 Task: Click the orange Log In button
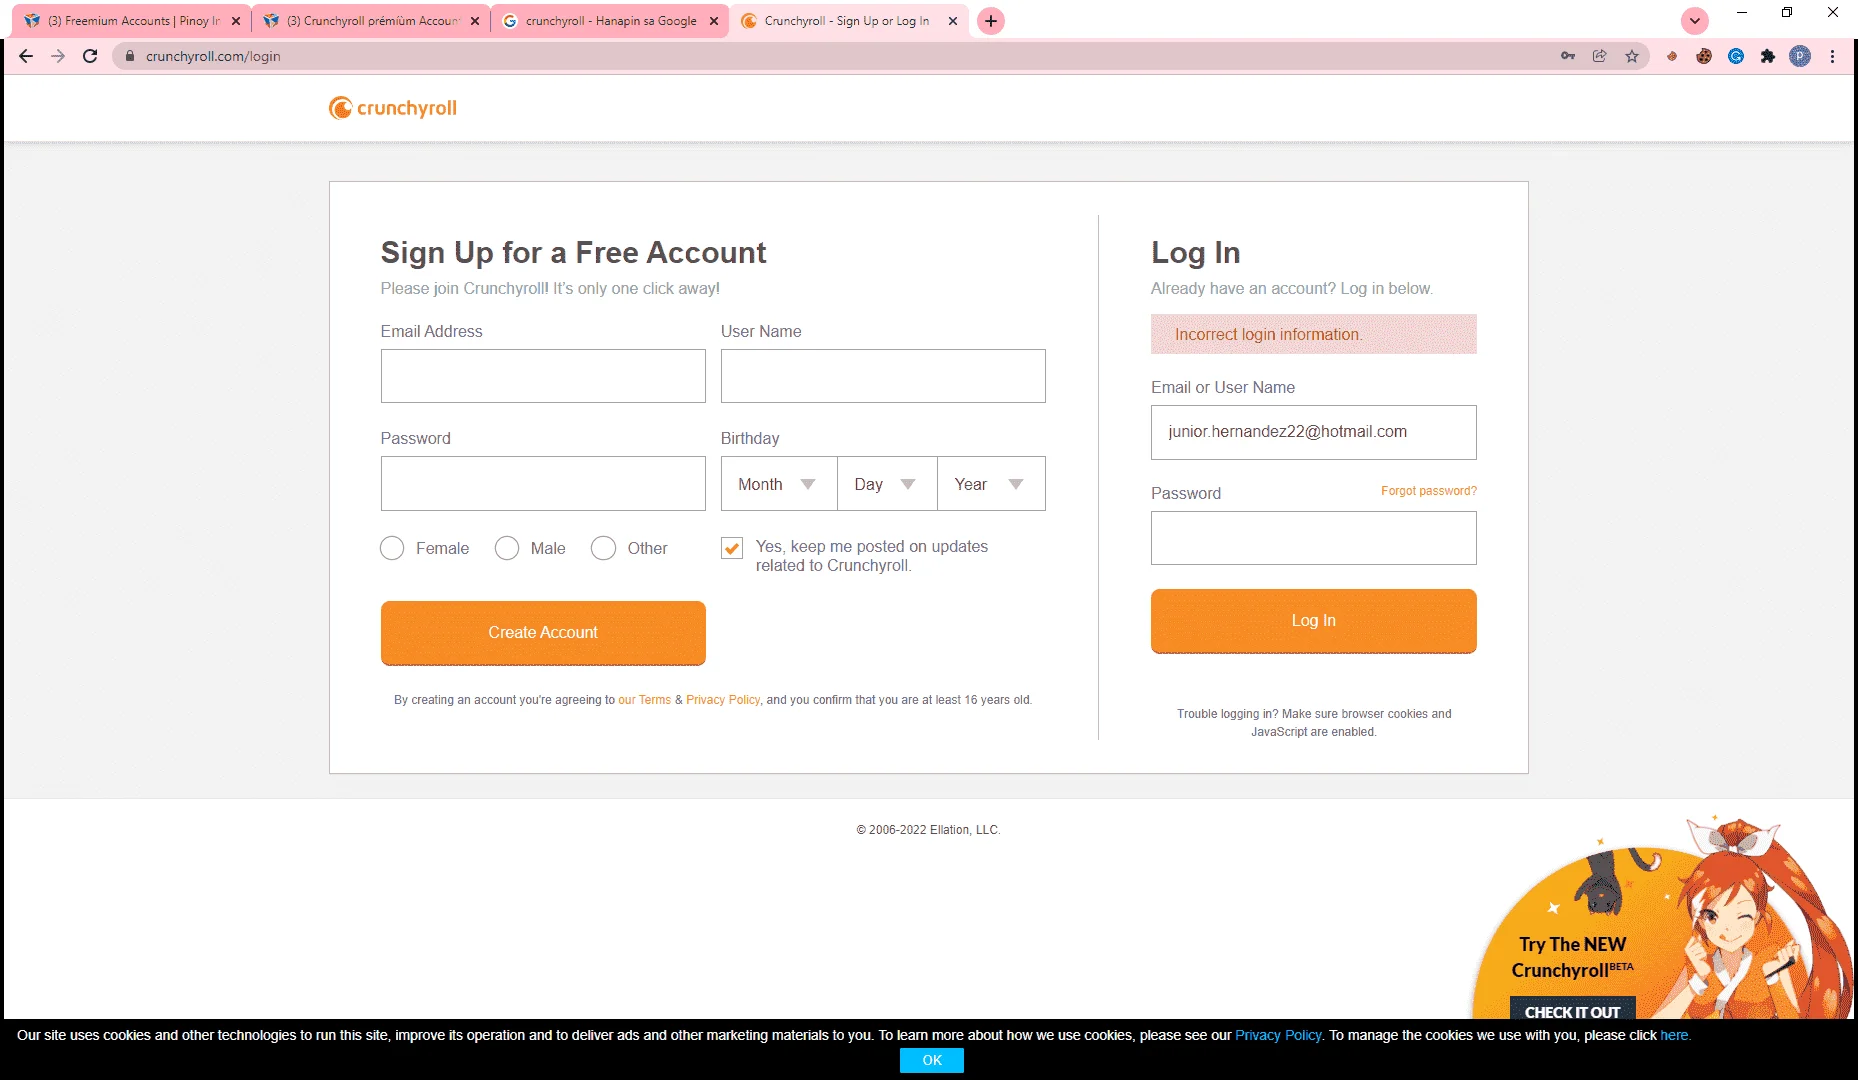click(x=1313, y=621)
